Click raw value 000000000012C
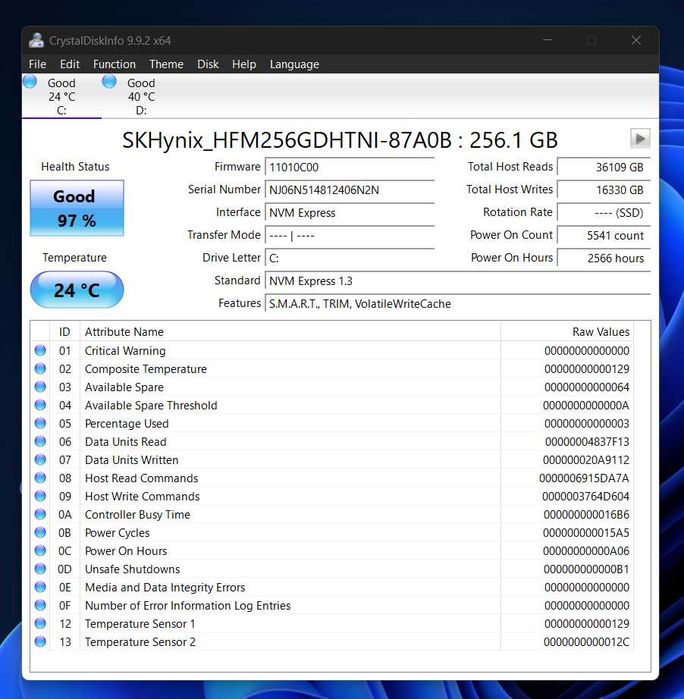Screen dimensions: 684x699 pyautogui.click(x=586, y=642)
